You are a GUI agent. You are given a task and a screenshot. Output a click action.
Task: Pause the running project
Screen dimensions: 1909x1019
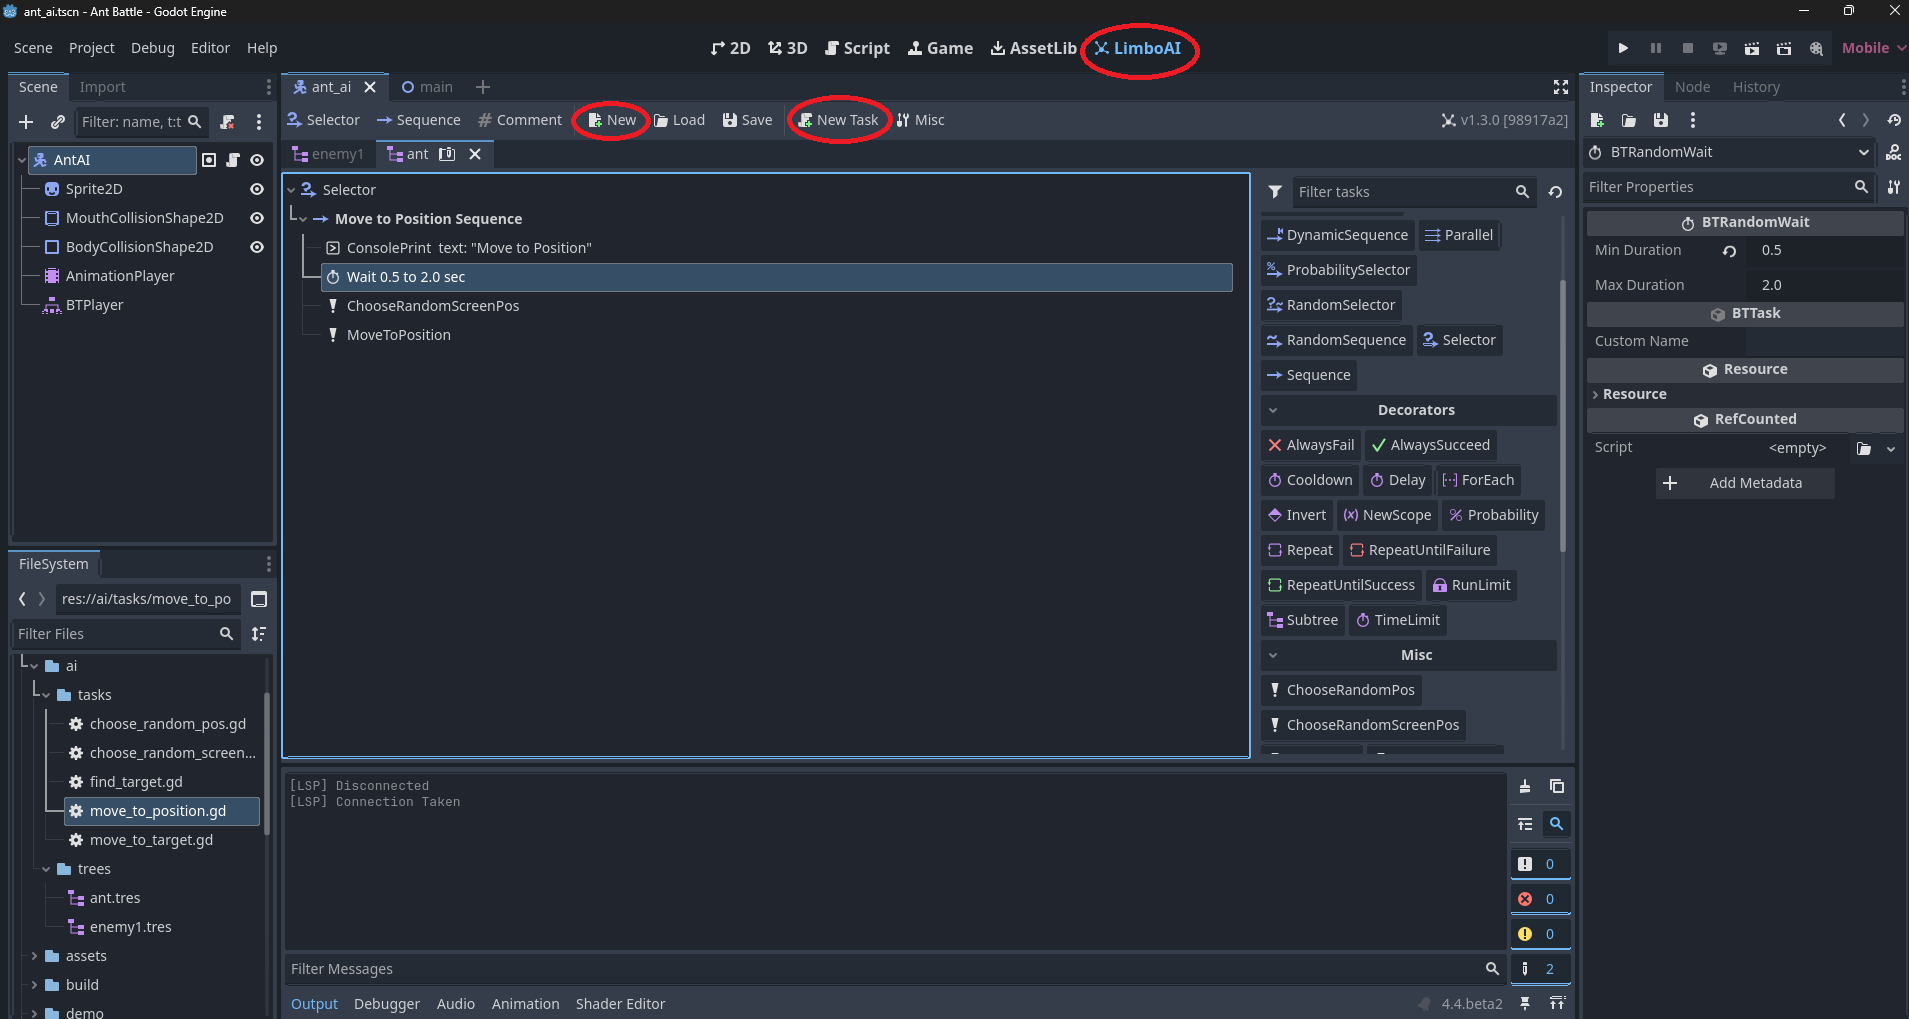[x=1656, y=48]
